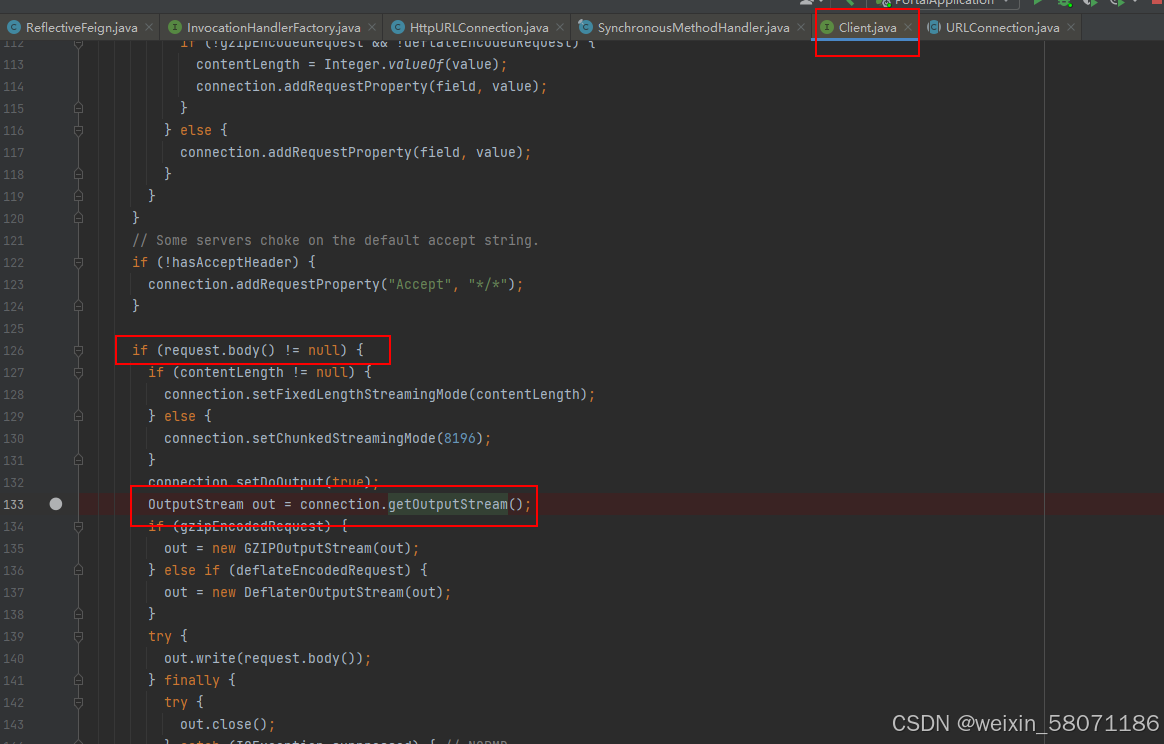Click the fold end marker on line 119

[78, 196]
